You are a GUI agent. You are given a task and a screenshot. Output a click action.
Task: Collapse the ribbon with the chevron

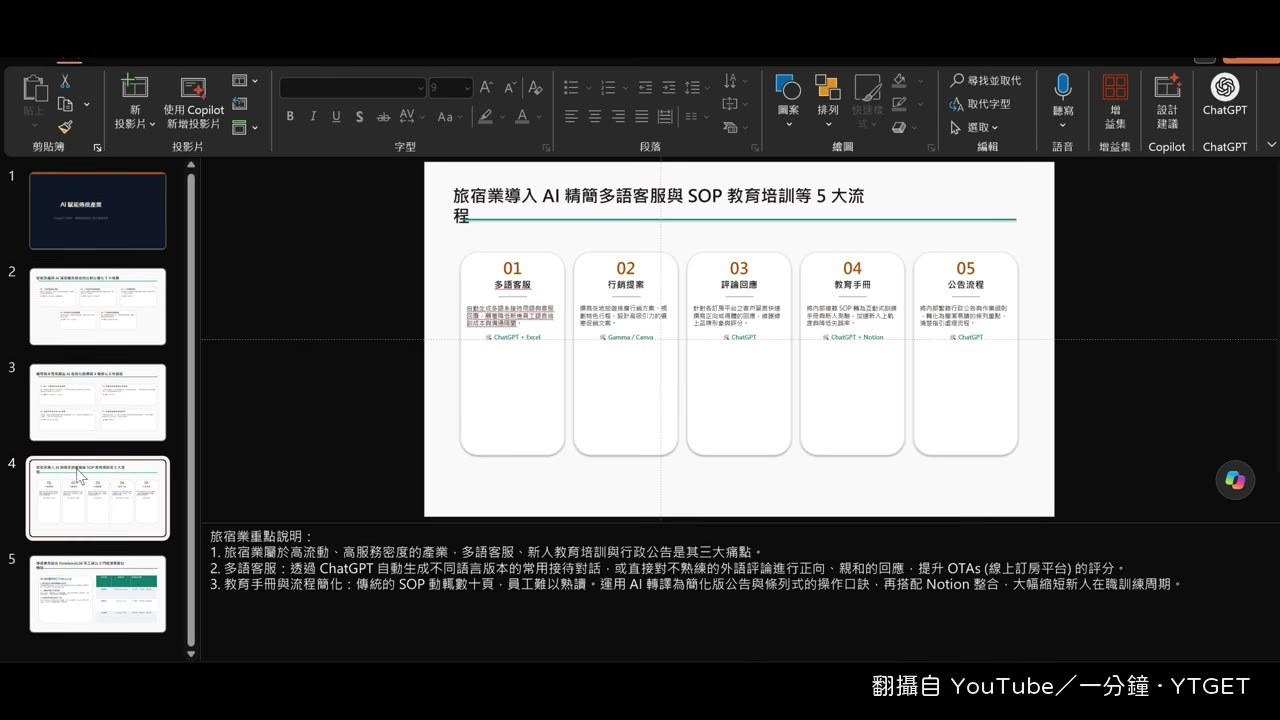click(1271, 145)
